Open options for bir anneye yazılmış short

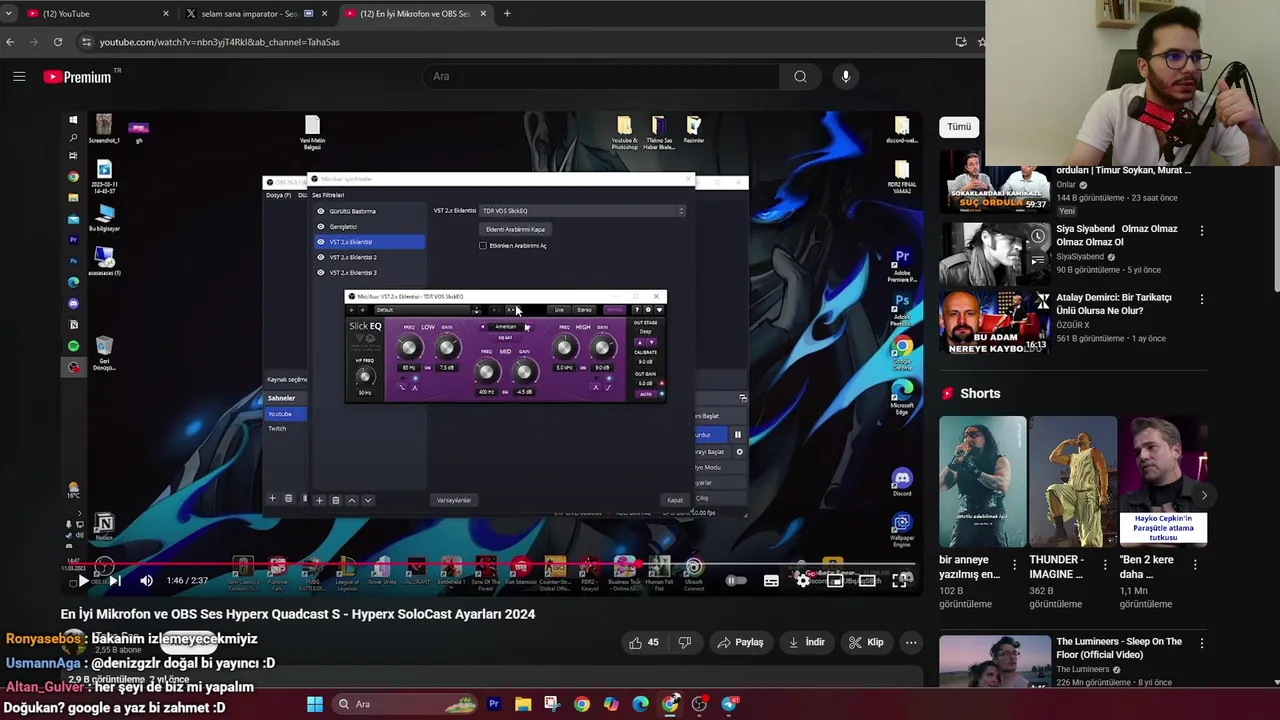[x=1014, y=565]
